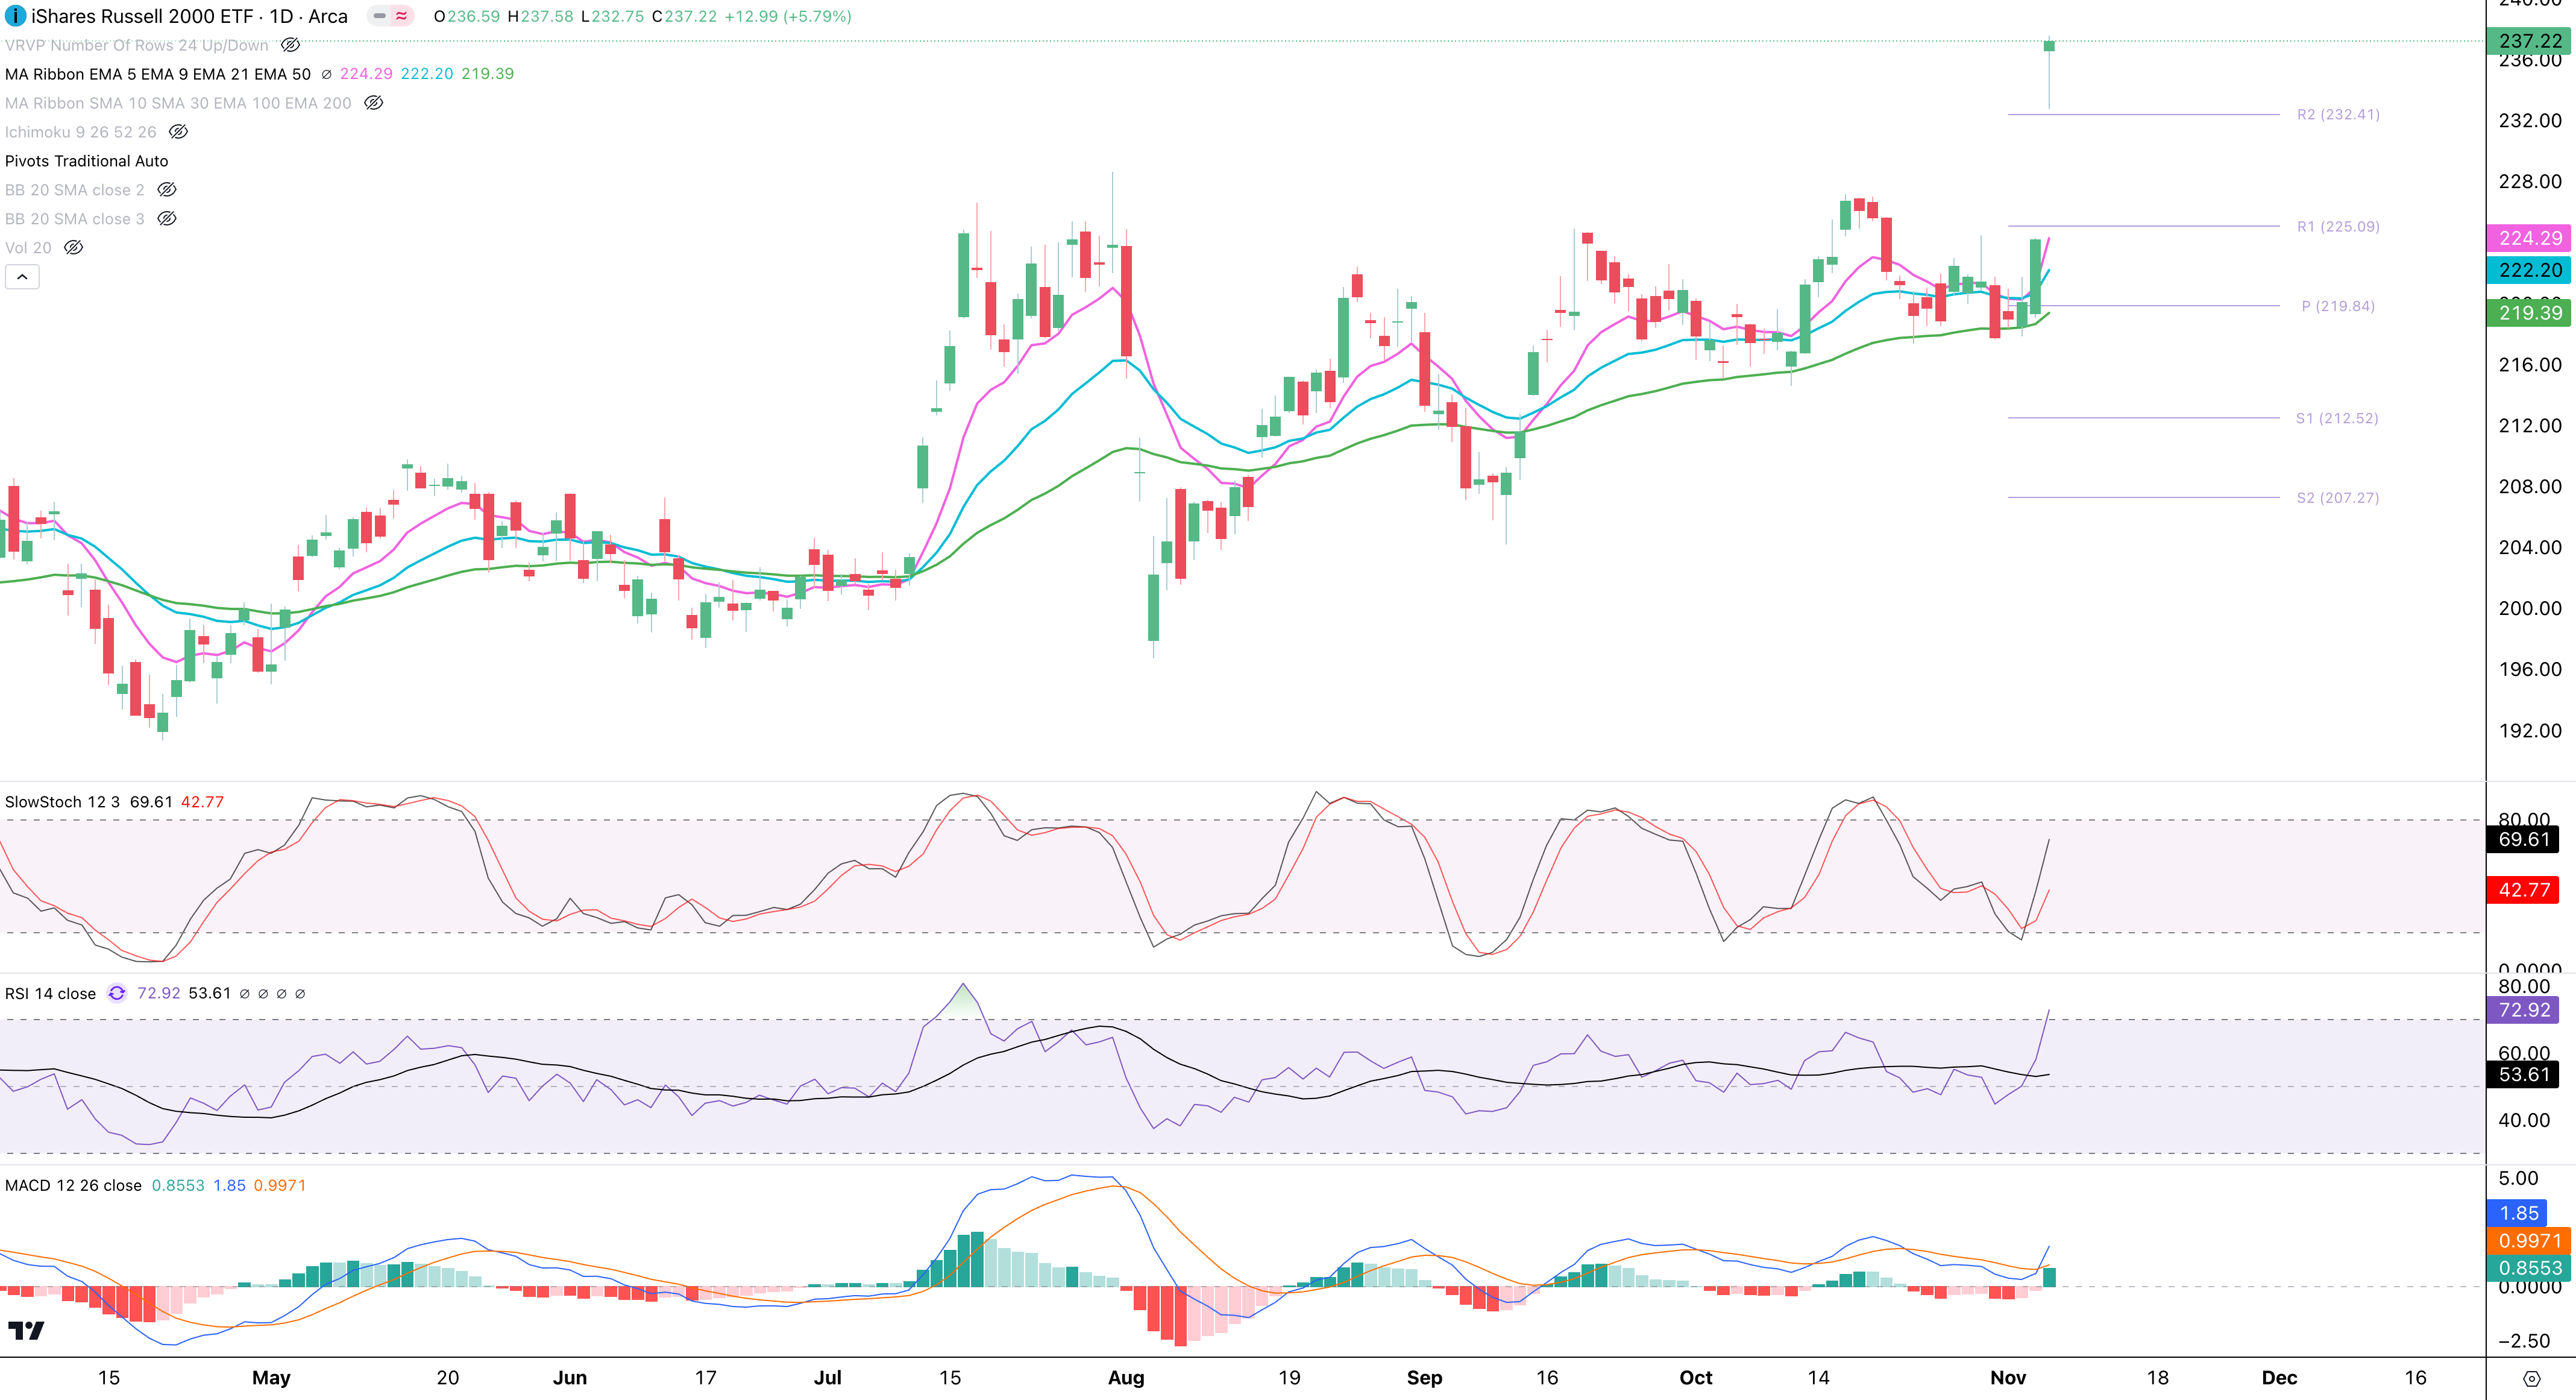This screenshot has width=2576, height=1400.
Task: Click the green 219.39 price-axis label
Action: 2530,313
